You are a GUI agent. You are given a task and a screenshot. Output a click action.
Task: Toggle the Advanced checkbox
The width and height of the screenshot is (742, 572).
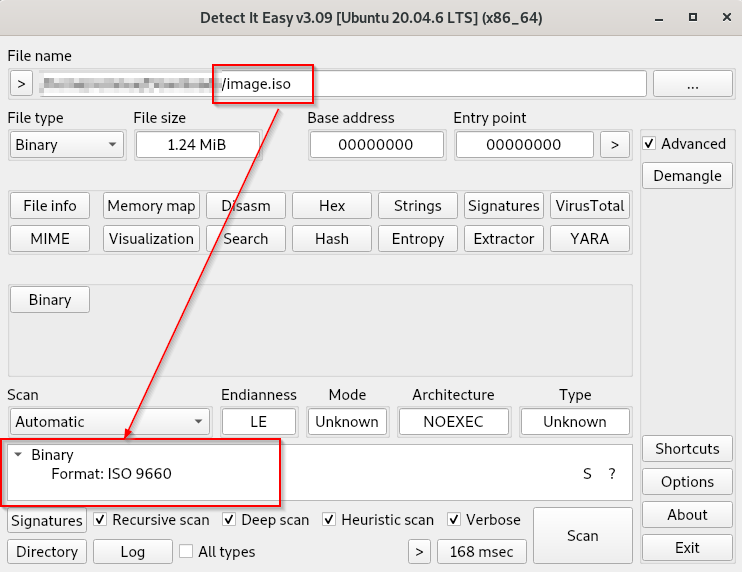point(649,144)
